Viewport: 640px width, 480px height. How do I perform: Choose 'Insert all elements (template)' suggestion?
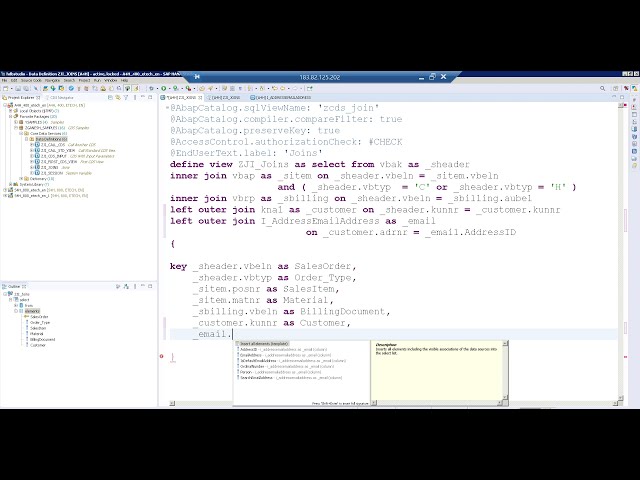(x=264, y=344)
